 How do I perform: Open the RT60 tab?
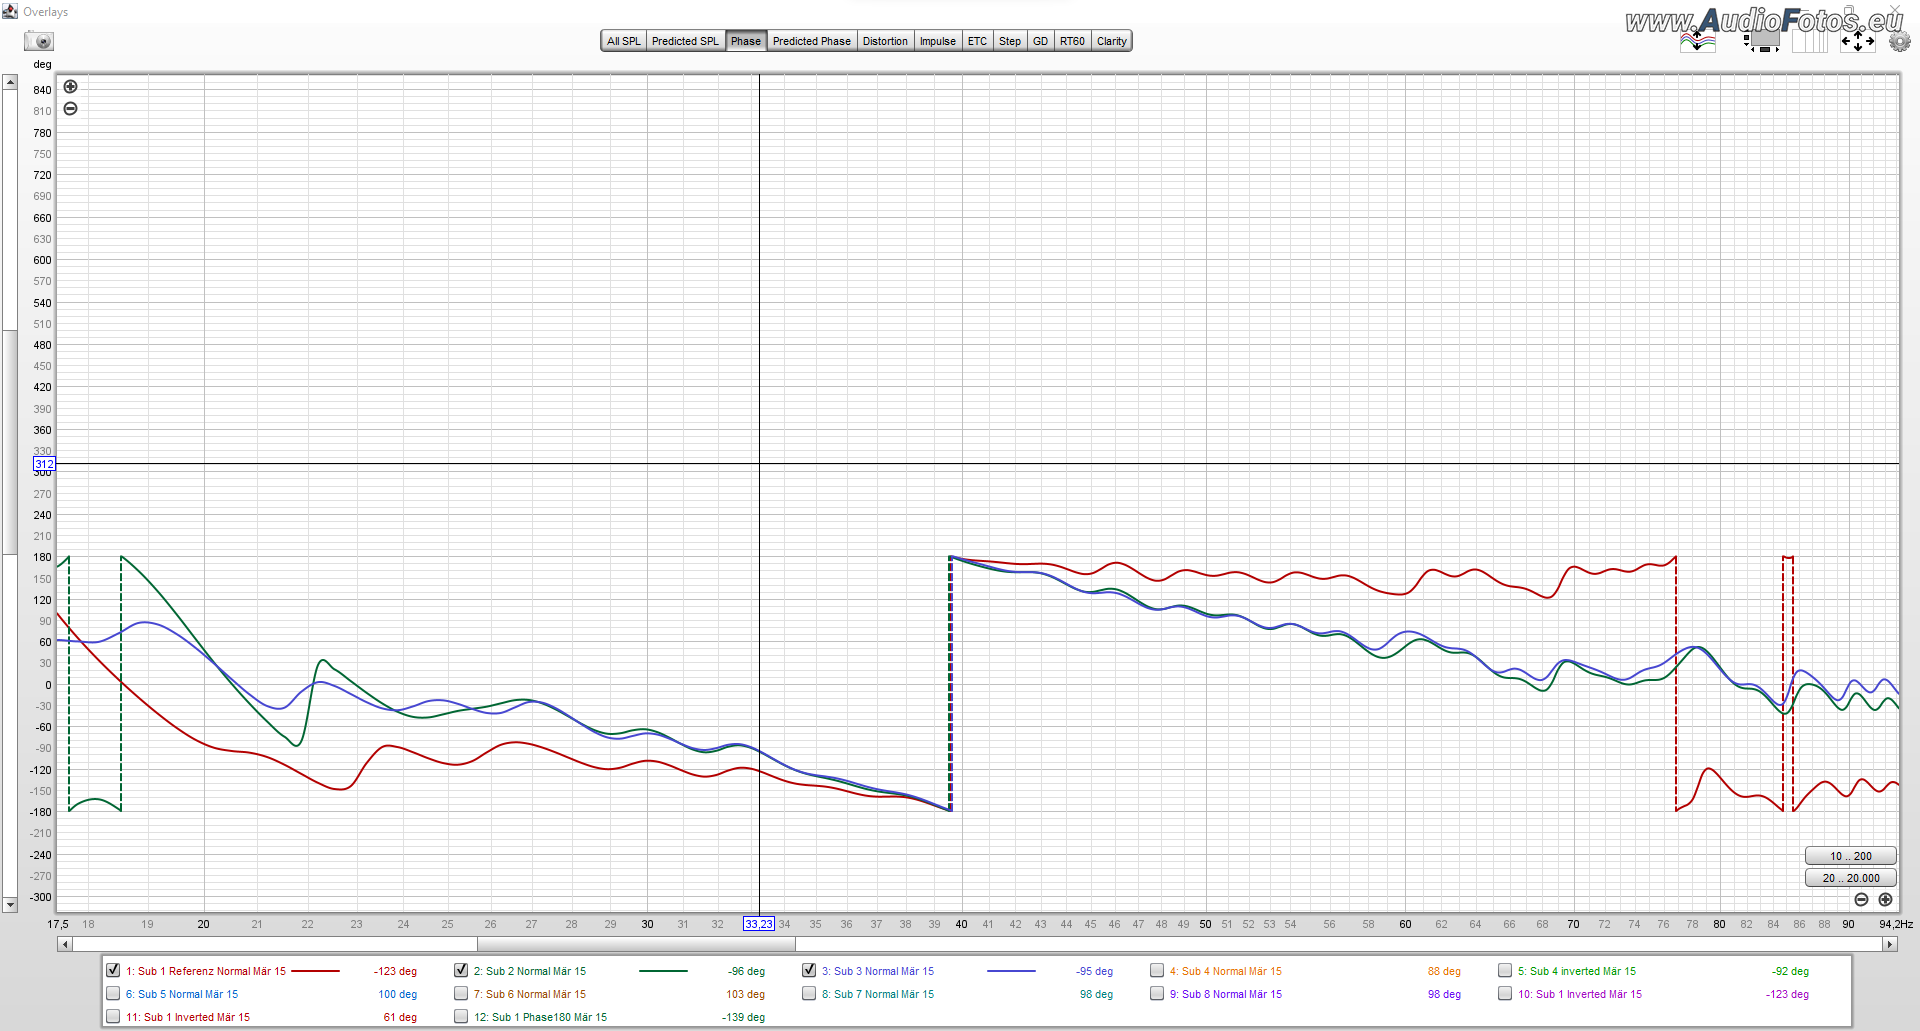tap(1072, 41)
